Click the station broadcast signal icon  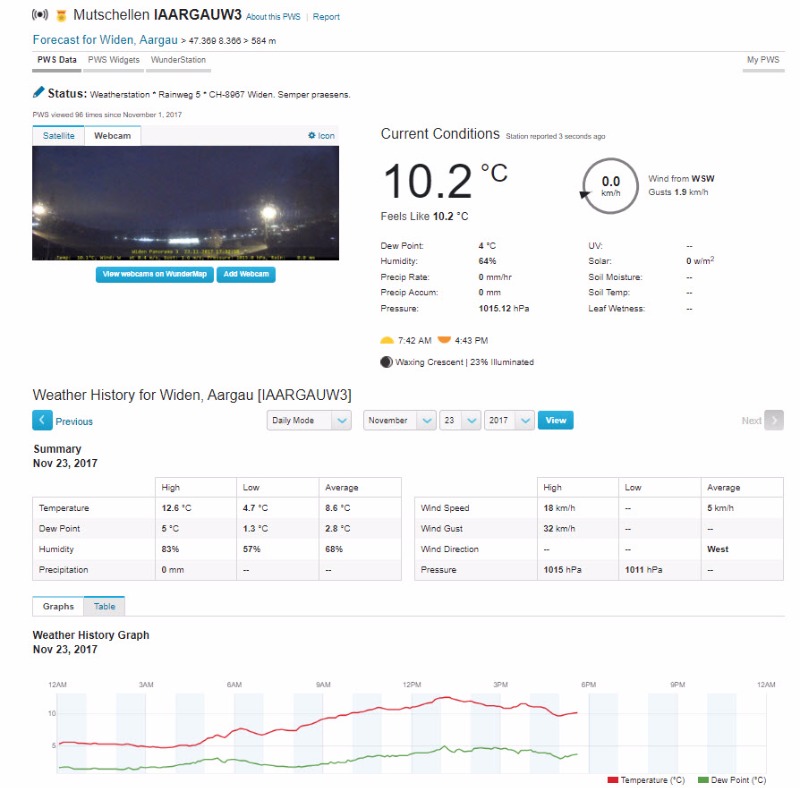coord(40,16)
